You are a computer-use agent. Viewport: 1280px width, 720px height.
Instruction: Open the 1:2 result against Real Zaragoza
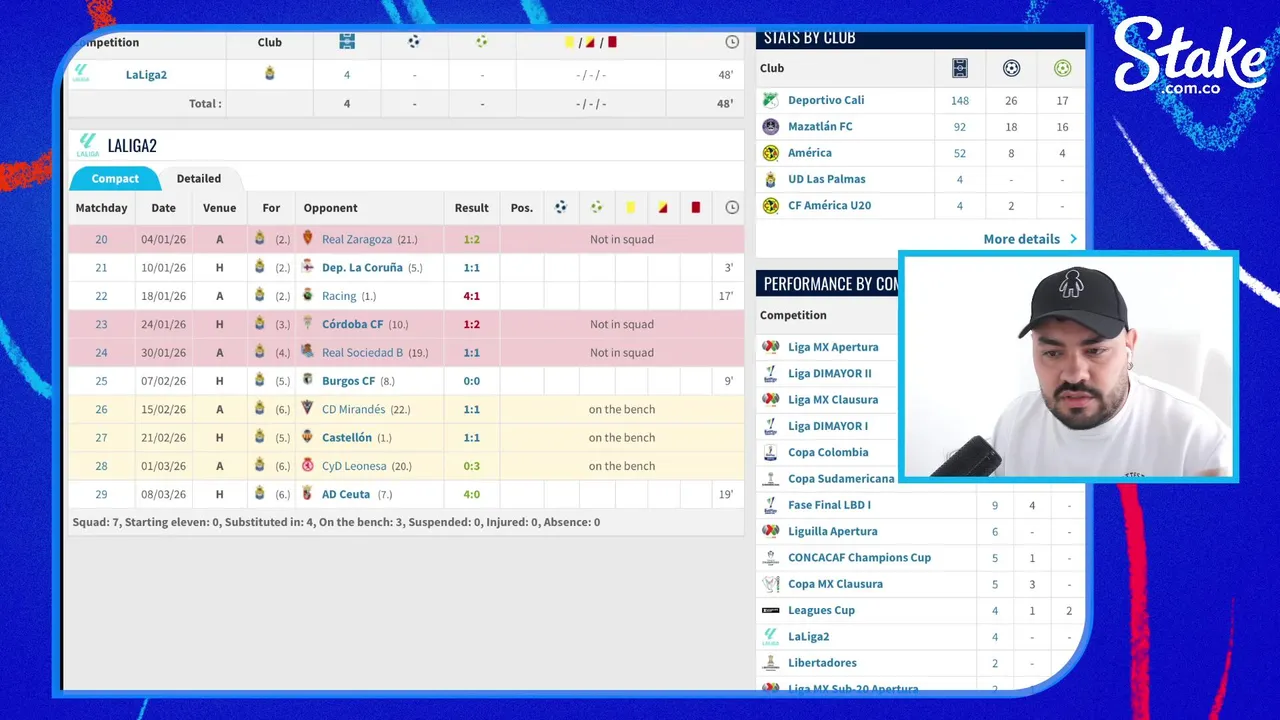[x=472, y=240]
